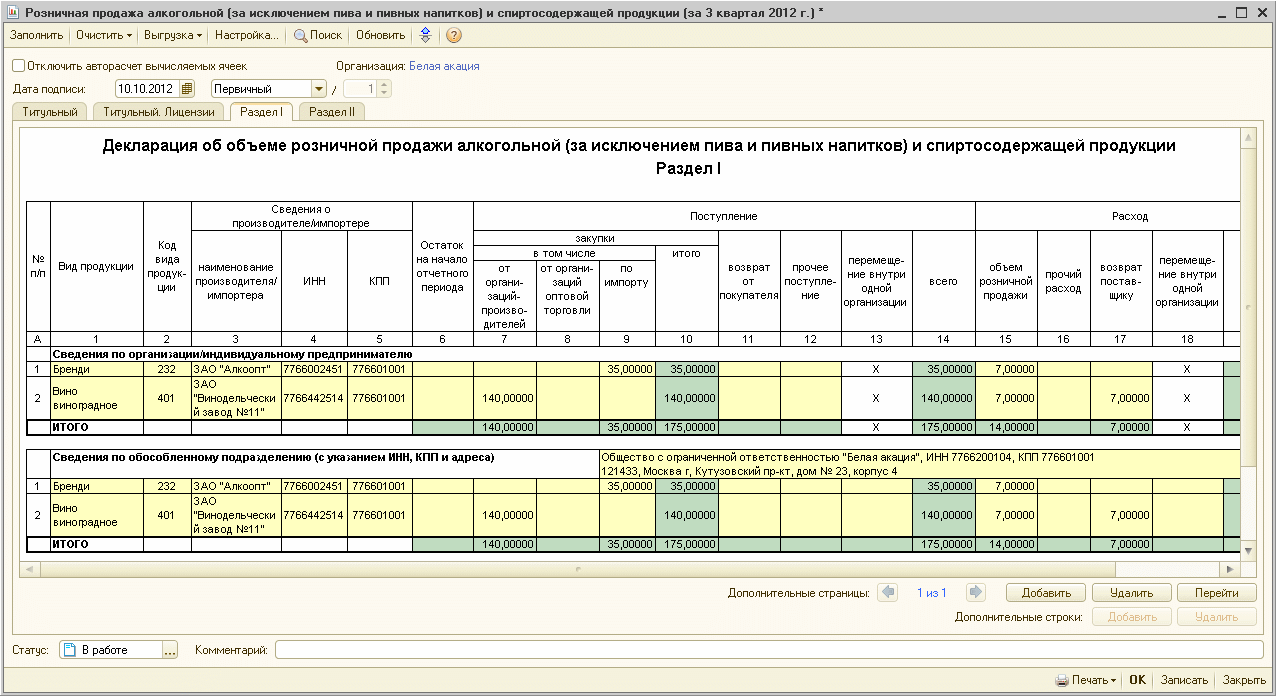Open the Первичный document type dropdown
The image size is (1276, 696).
[x=320, y=89]
